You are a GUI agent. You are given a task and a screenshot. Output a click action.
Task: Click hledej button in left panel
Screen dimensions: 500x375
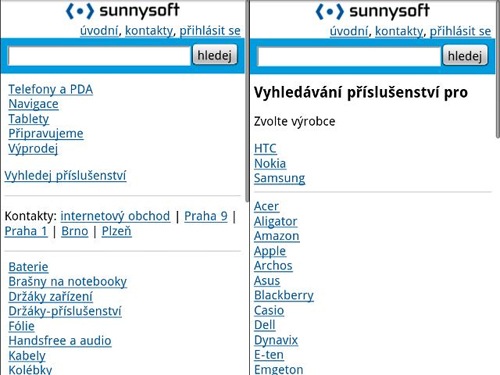click(215, 55)
